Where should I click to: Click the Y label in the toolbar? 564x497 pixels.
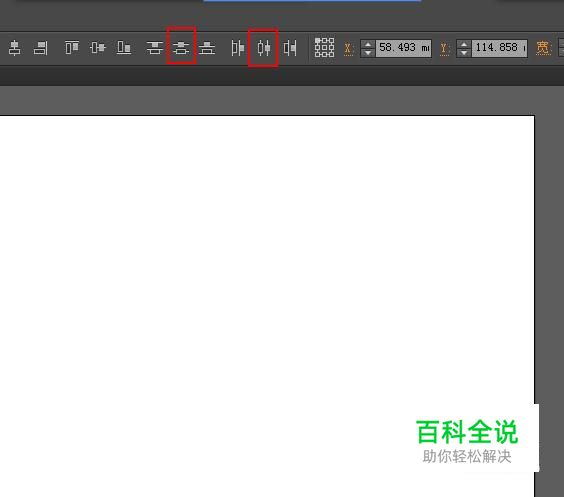coord(444,49)
